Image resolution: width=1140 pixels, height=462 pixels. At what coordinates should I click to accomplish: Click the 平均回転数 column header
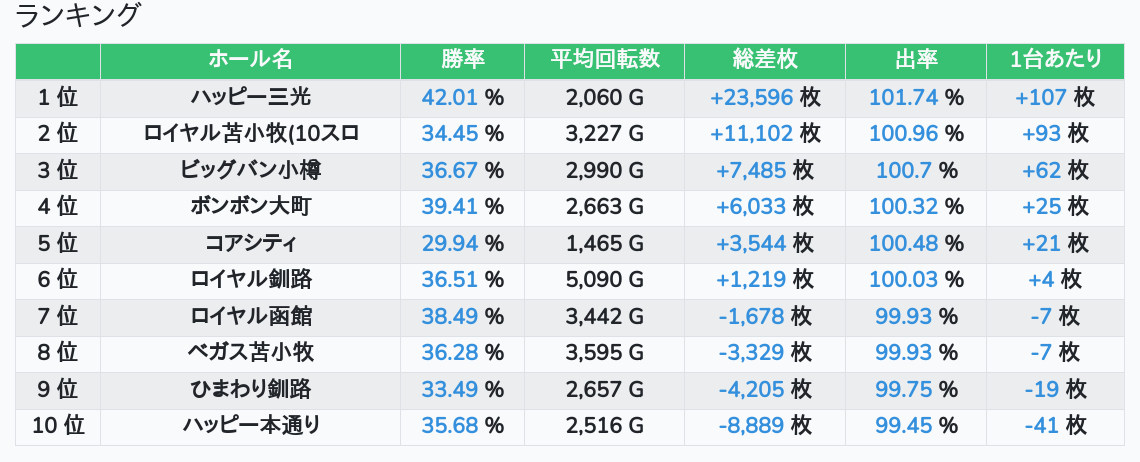click(604, 60)
